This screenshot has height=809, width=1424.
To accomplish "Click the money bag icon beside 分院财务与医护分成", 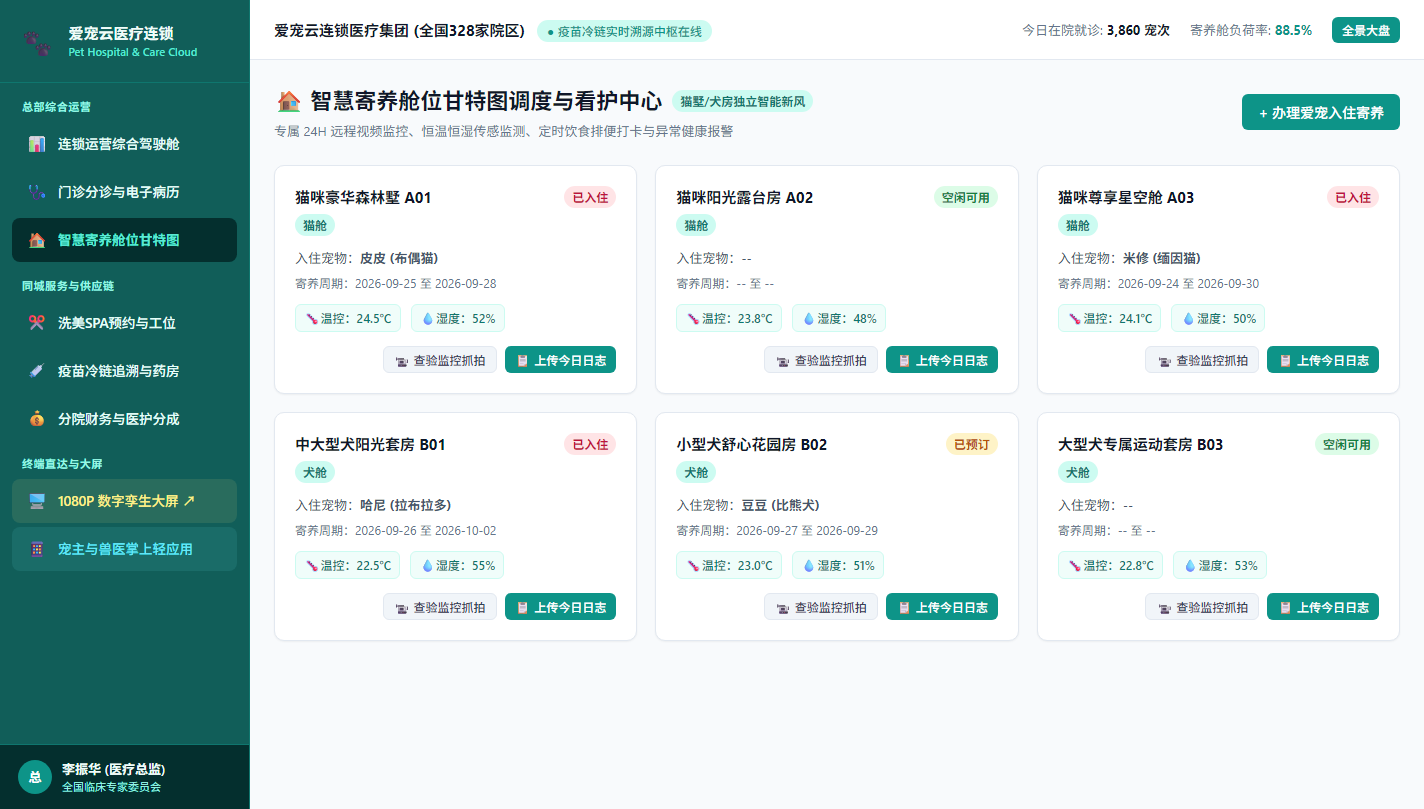I will click(37, 419).
